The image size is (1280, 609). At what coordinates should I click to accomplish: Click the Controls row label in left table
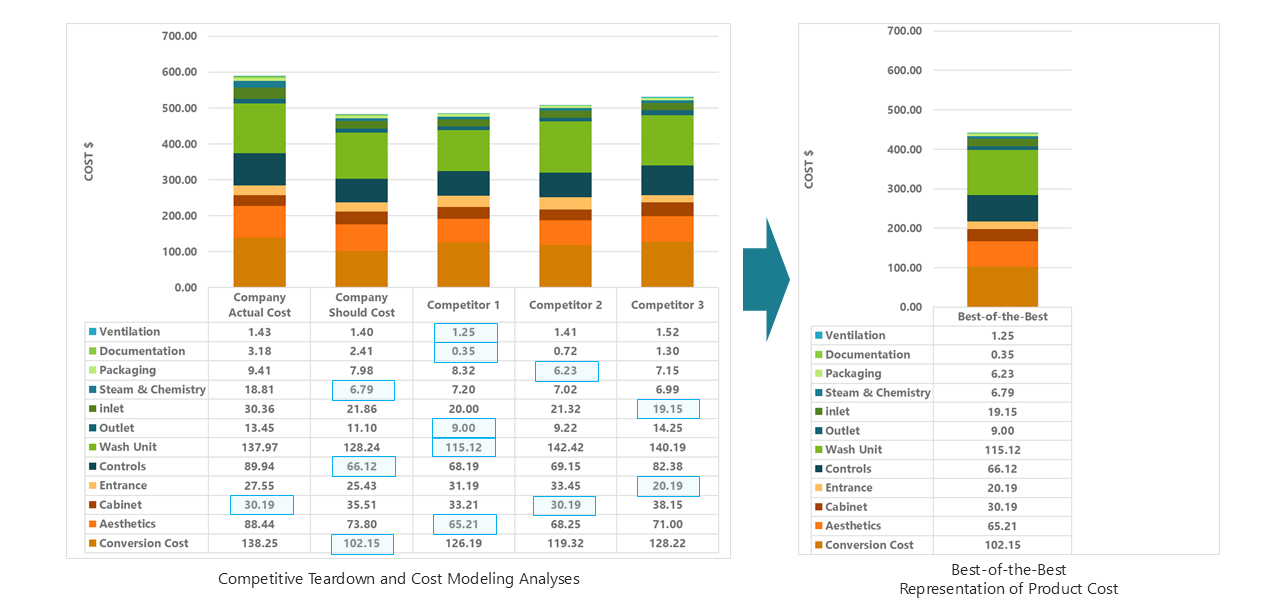[122, 466]
